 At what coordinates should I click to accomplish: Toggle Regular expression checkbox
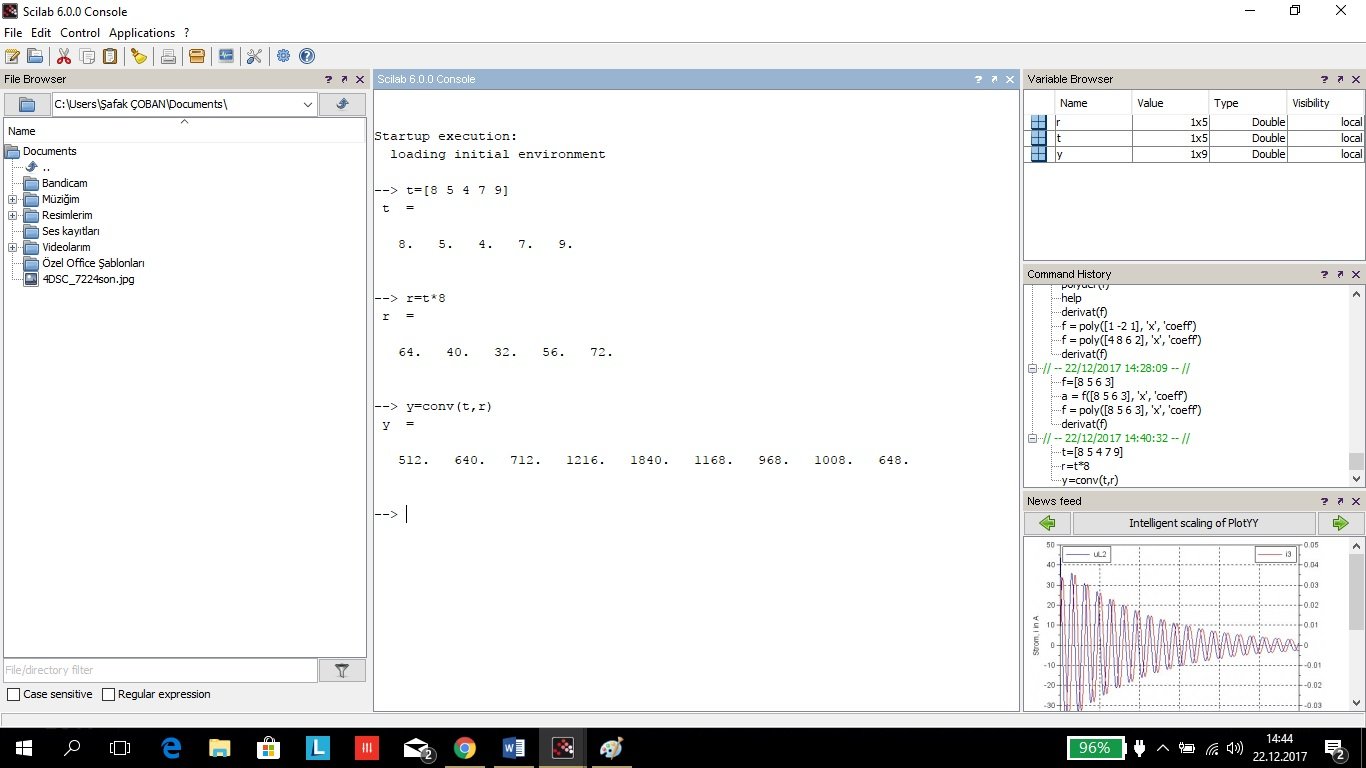[x=108, y=694]
